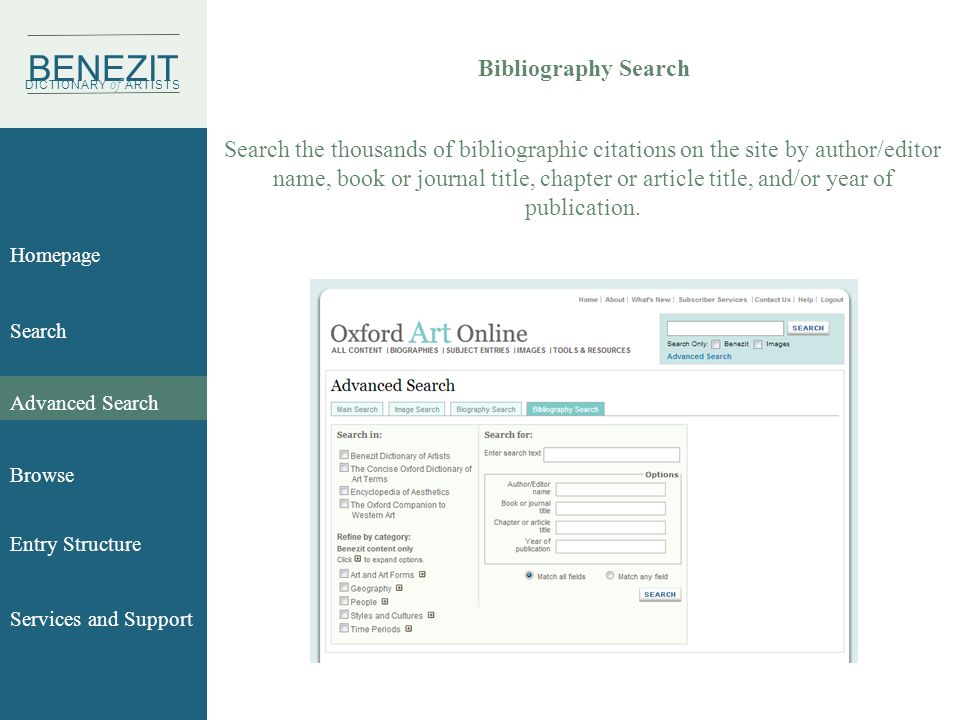Check The Oxford Companion to Western Art
960x720 pixels.
pos(344,504)
